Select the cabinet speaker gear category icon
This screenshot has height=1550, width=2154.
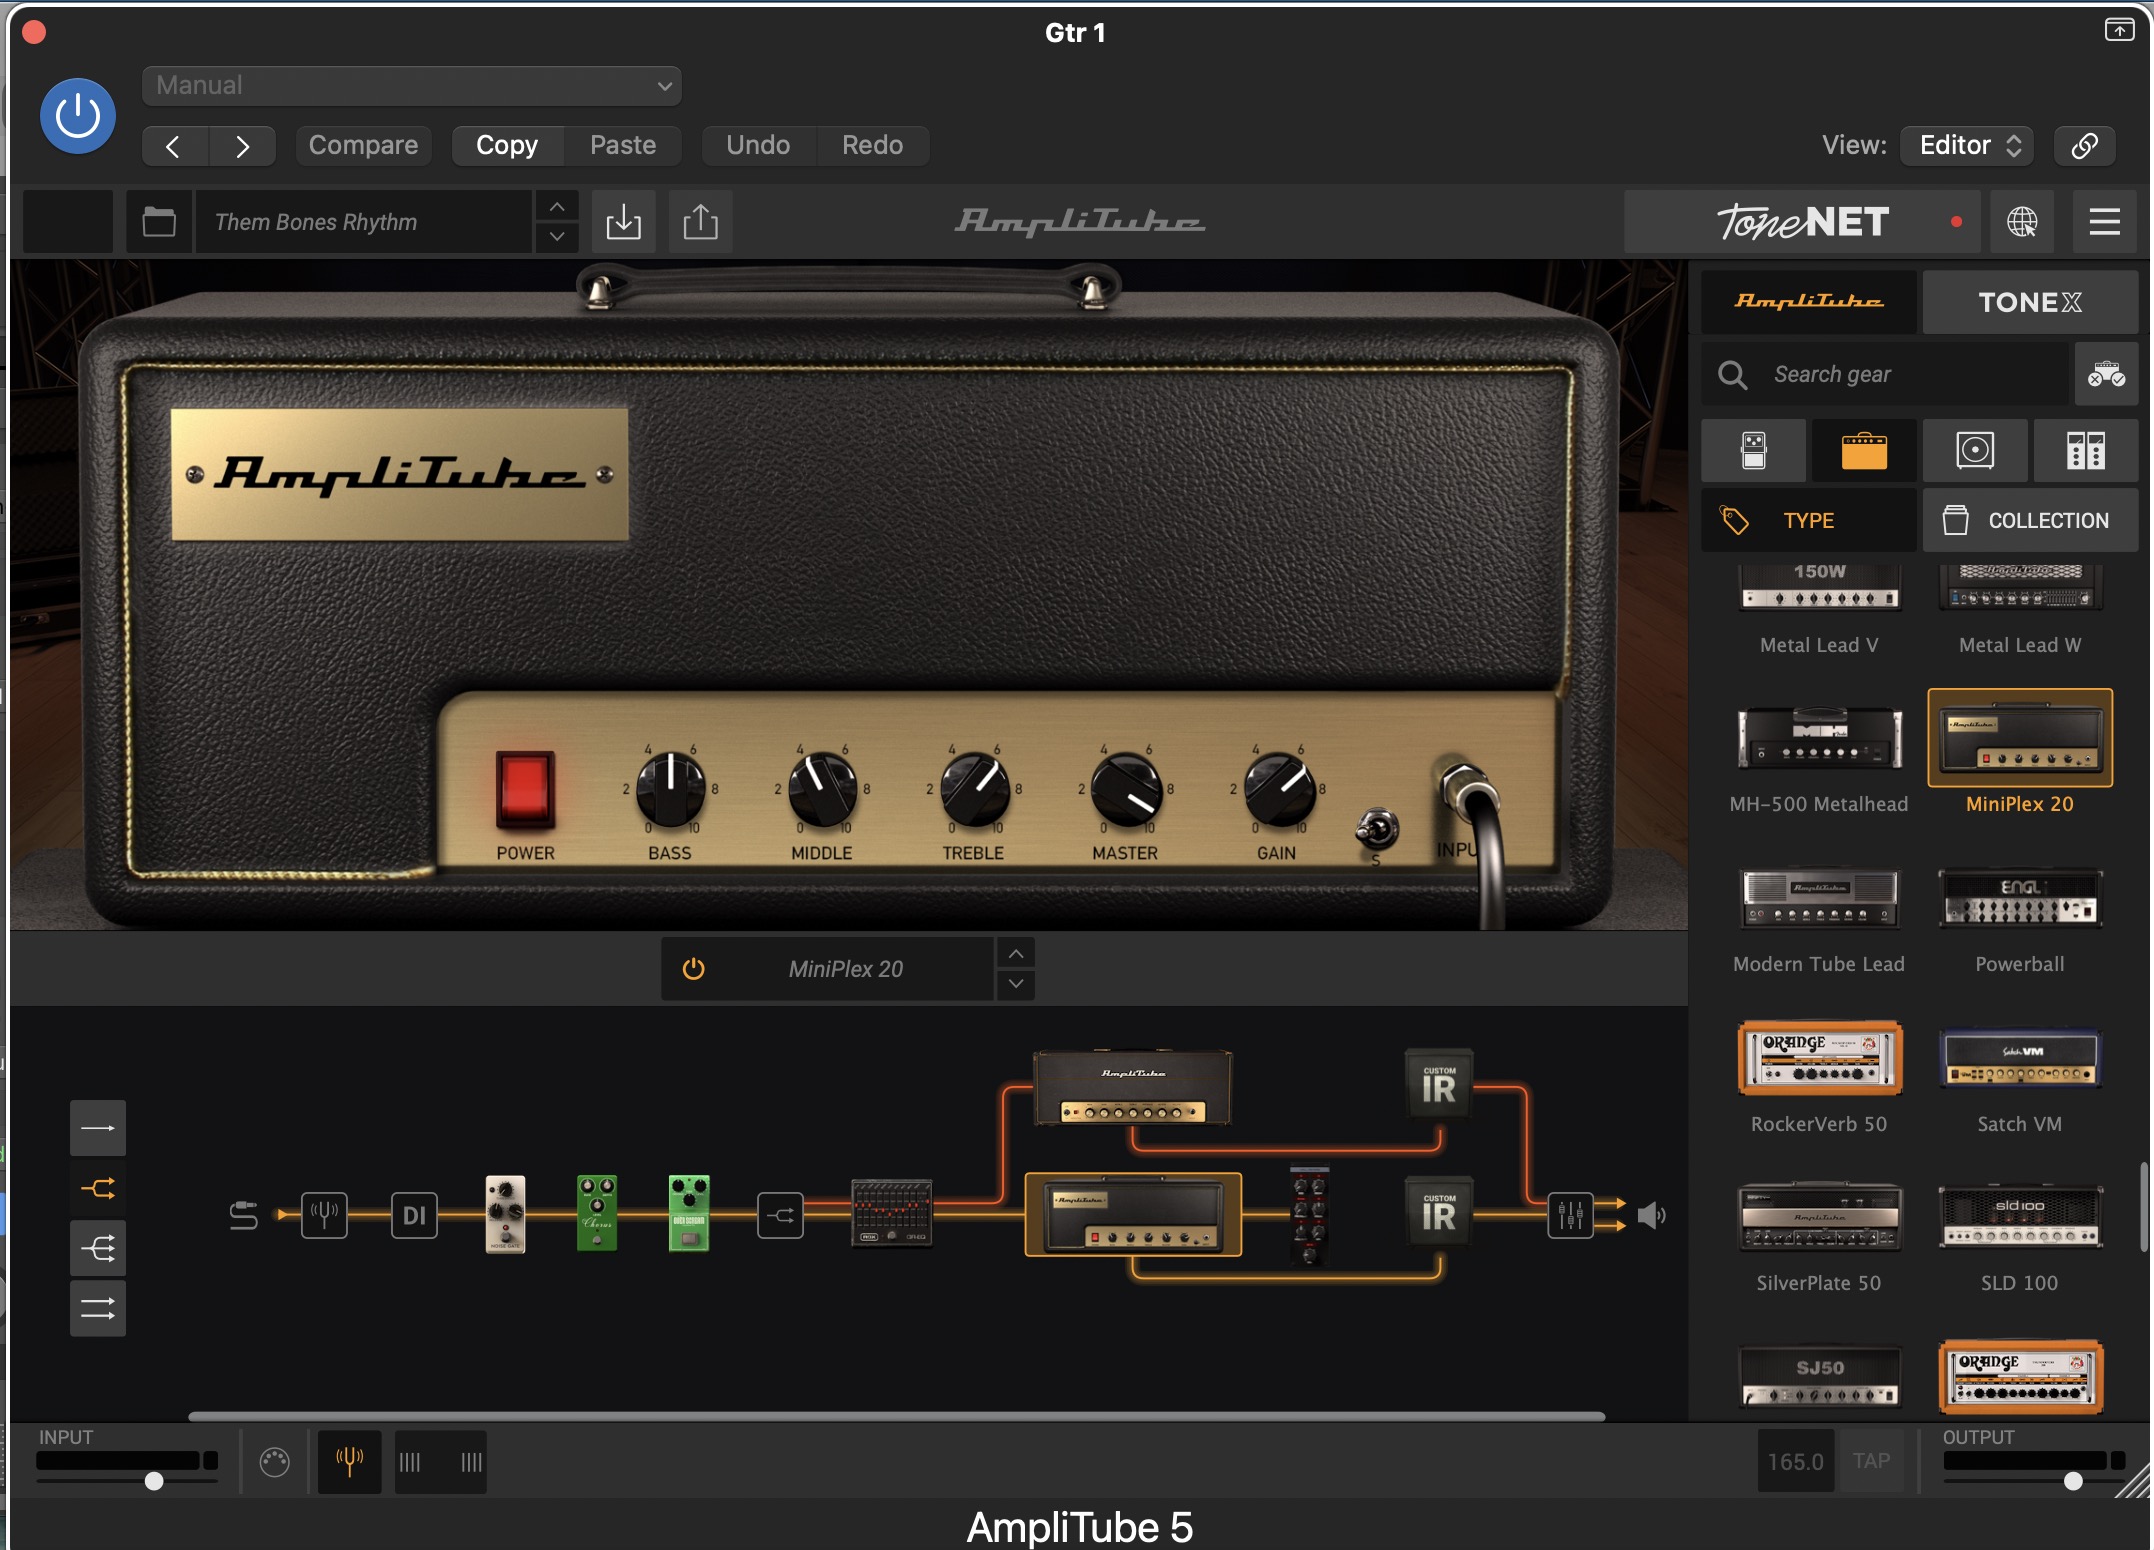1975,451
